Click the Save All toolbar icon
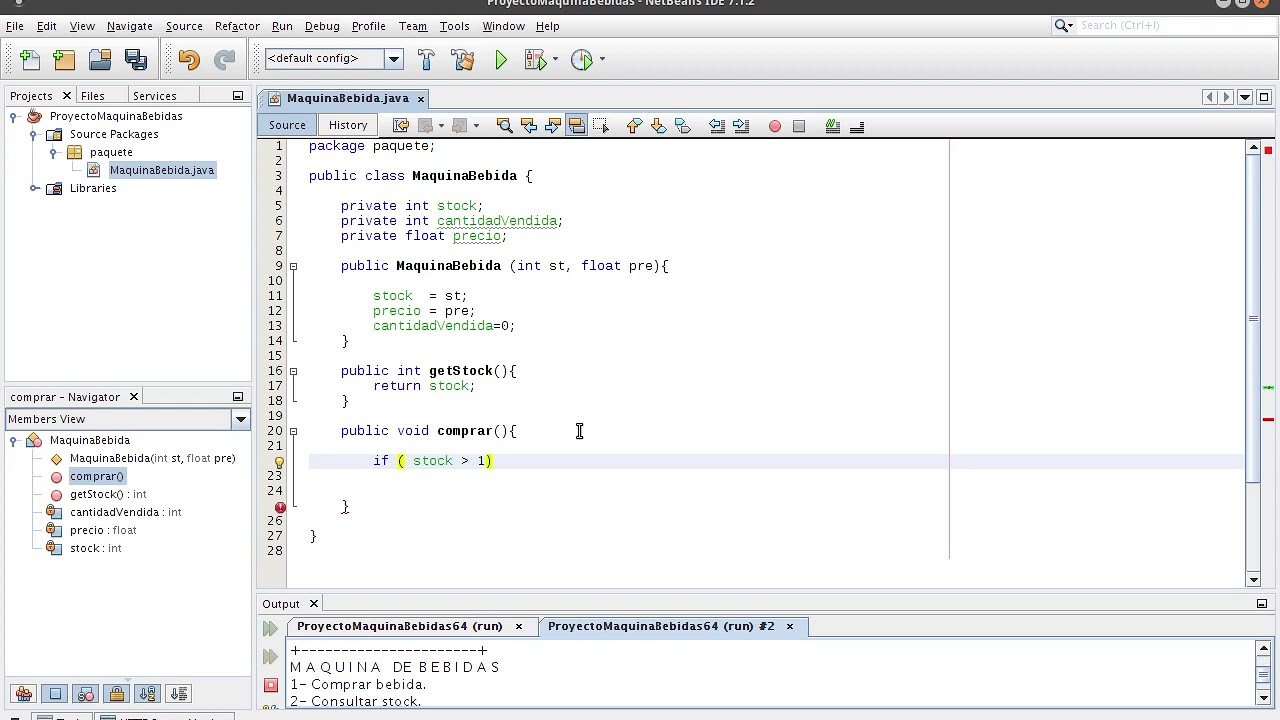This screenshot has height=720, width=1280. 135,59
